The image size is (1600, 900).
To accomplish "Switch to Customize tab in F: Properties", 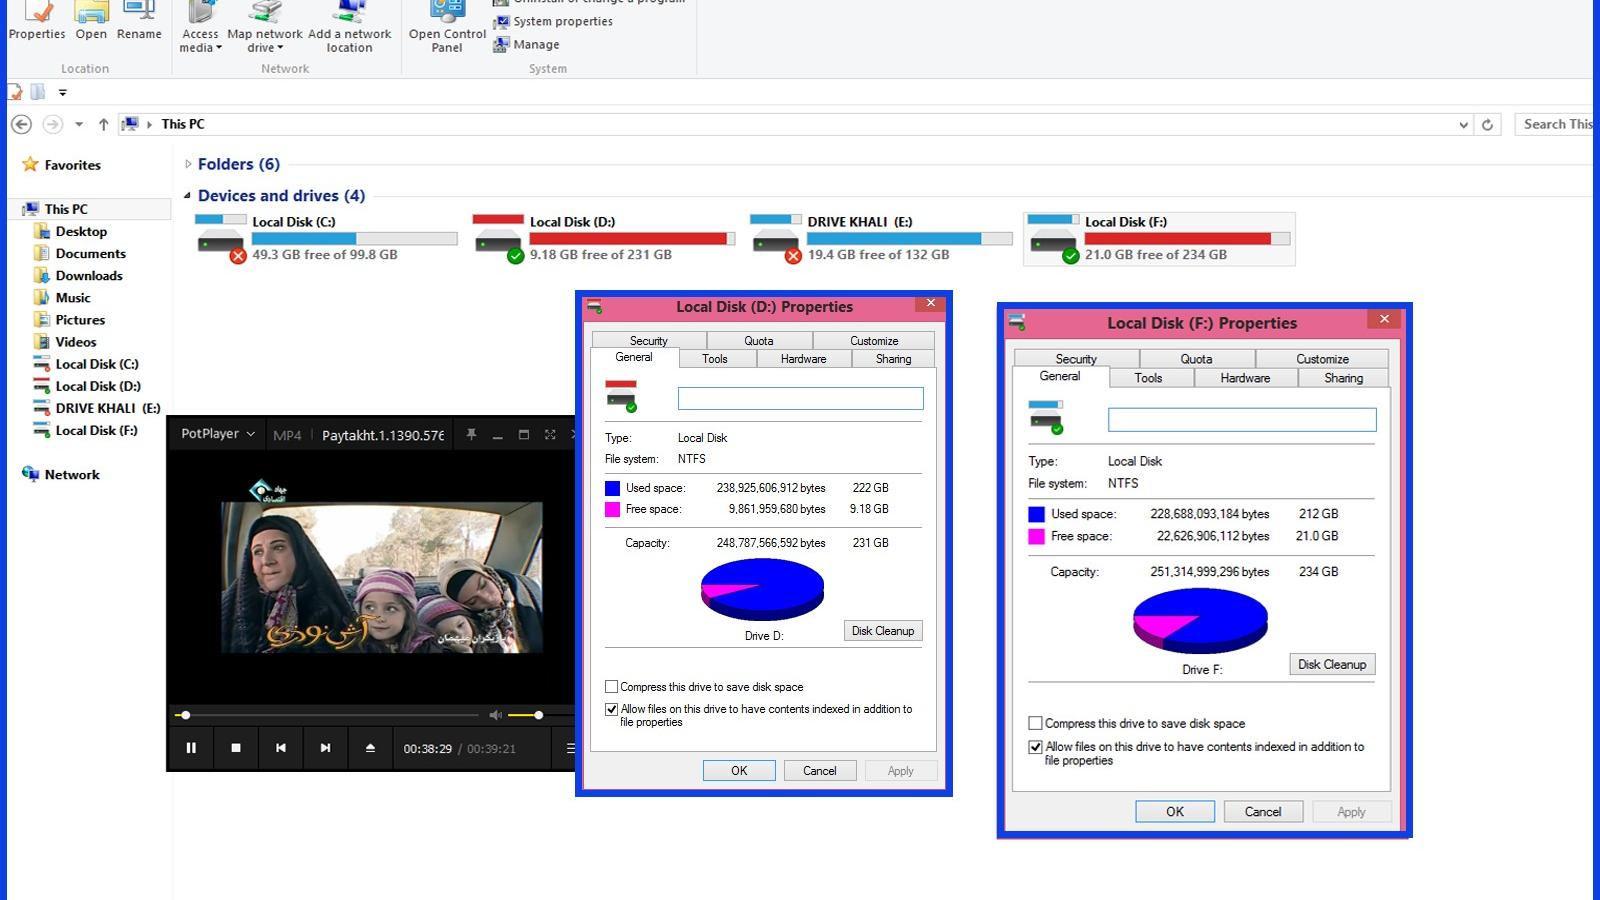I will click(1322, 359).
